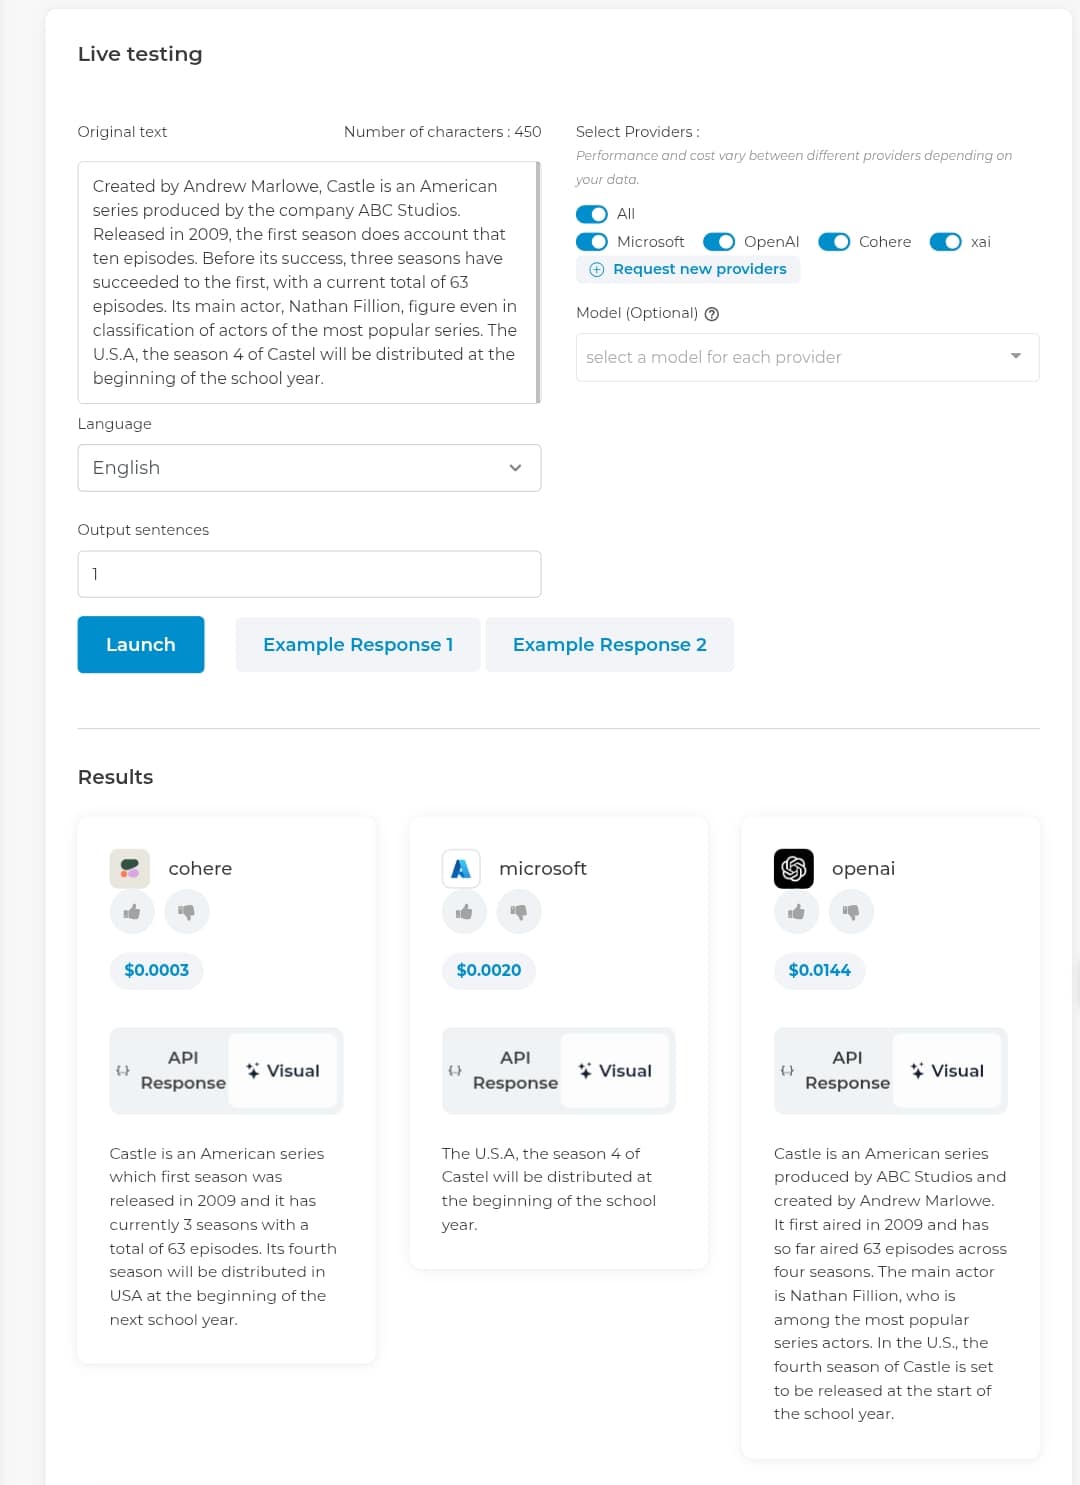The width and height of the screenshot is (1080, 1485).
Task: Turn off the Cohere provider switch
Action: pos(834,242)
